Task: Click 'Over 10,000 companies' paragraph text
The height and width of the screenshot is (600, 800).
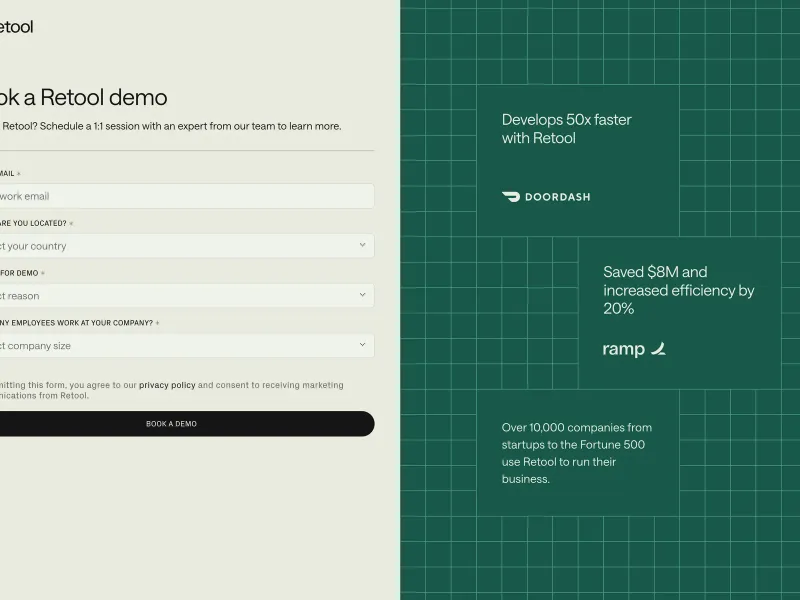Action: (x=577, y=453)
